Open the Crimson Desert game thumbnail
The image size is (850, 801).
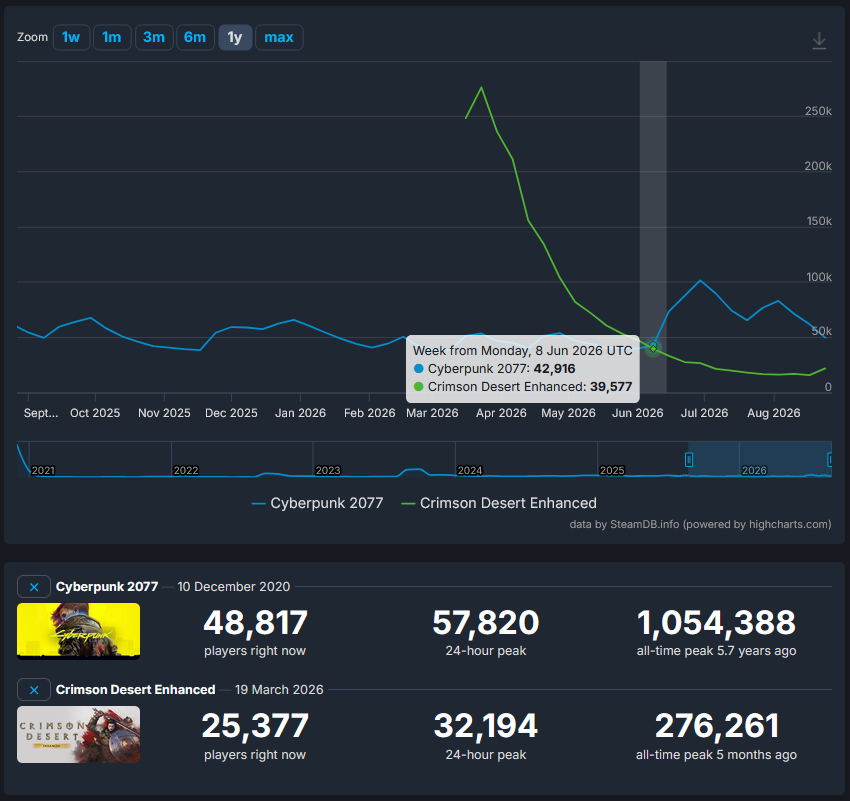tap(79, 734)
